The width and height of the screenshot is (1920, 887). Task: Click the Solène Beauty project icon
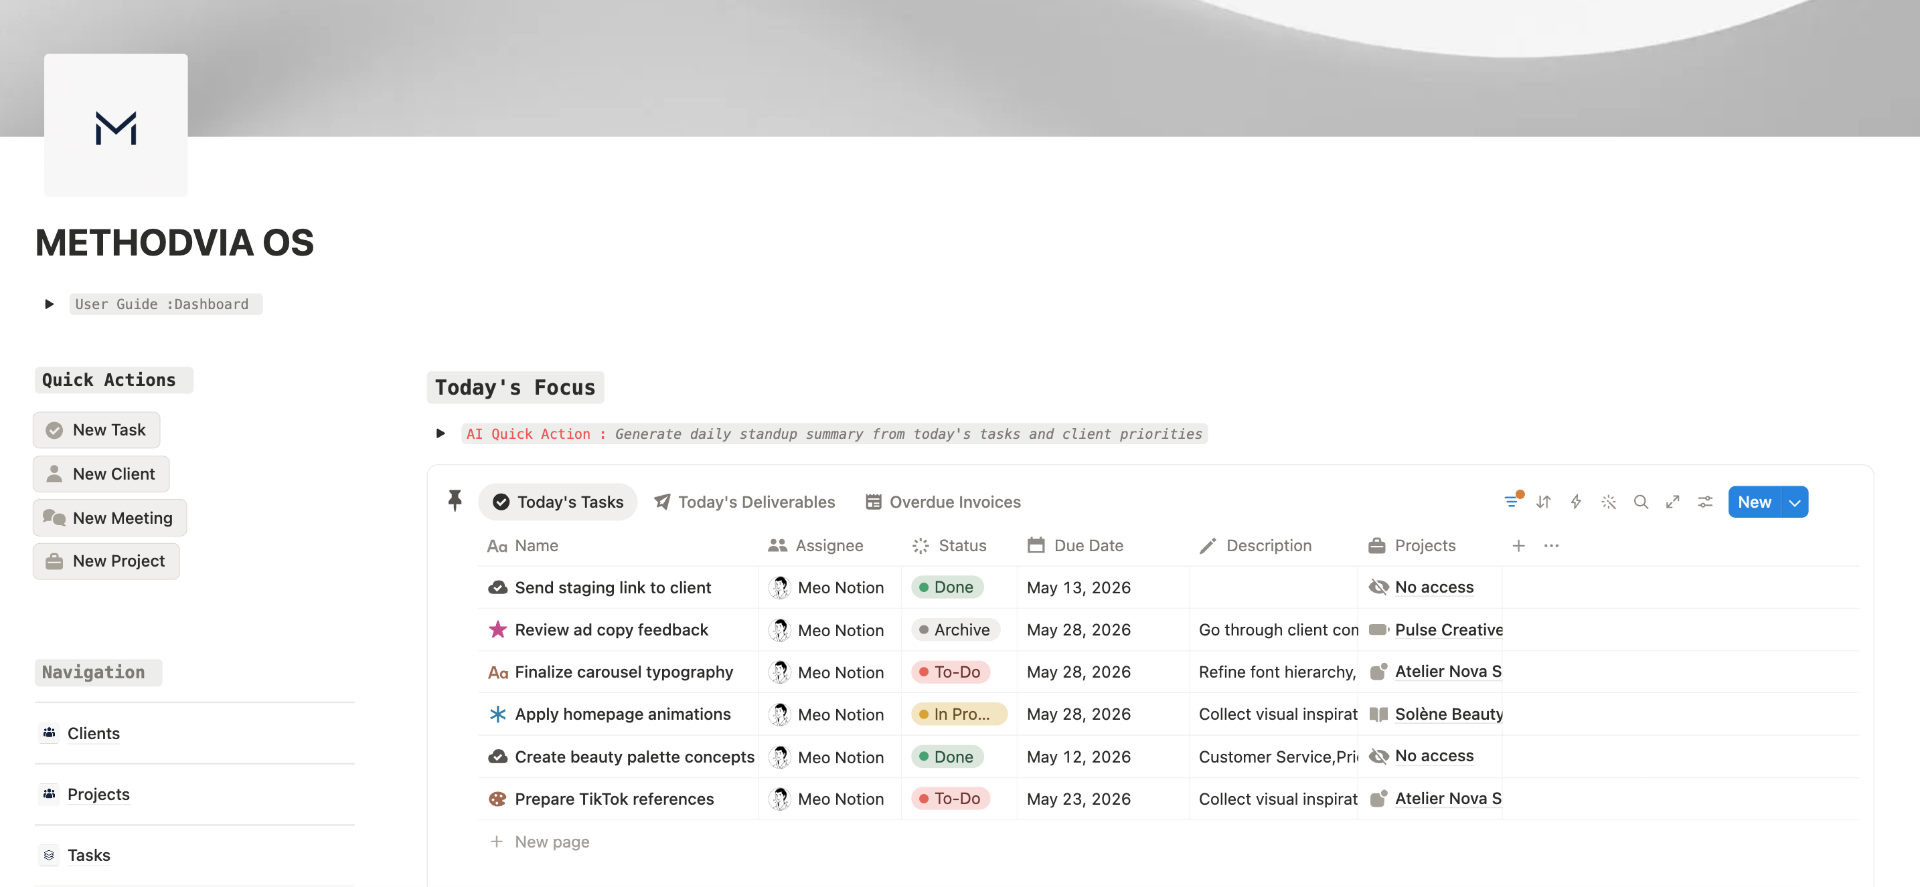click(1379, 714)
